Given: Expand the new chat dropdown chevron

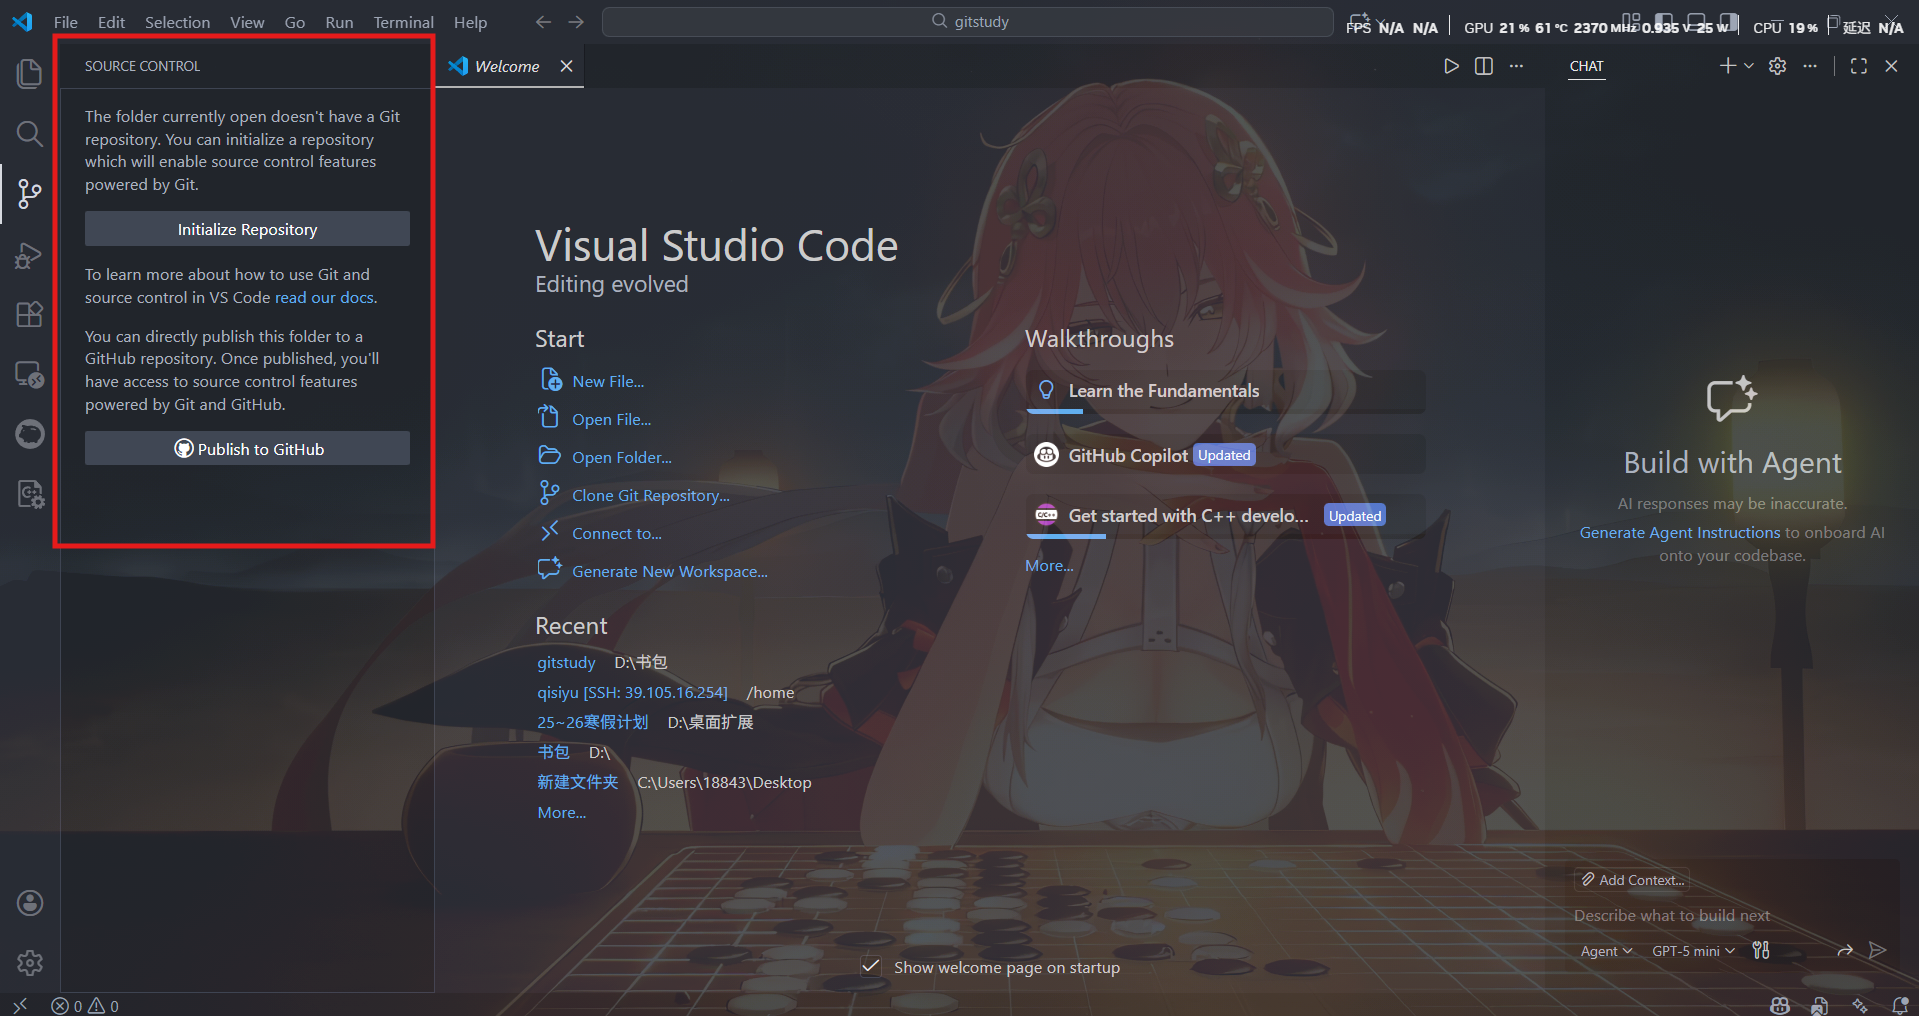Looking at the screenshot, I should coord(1749,66).
